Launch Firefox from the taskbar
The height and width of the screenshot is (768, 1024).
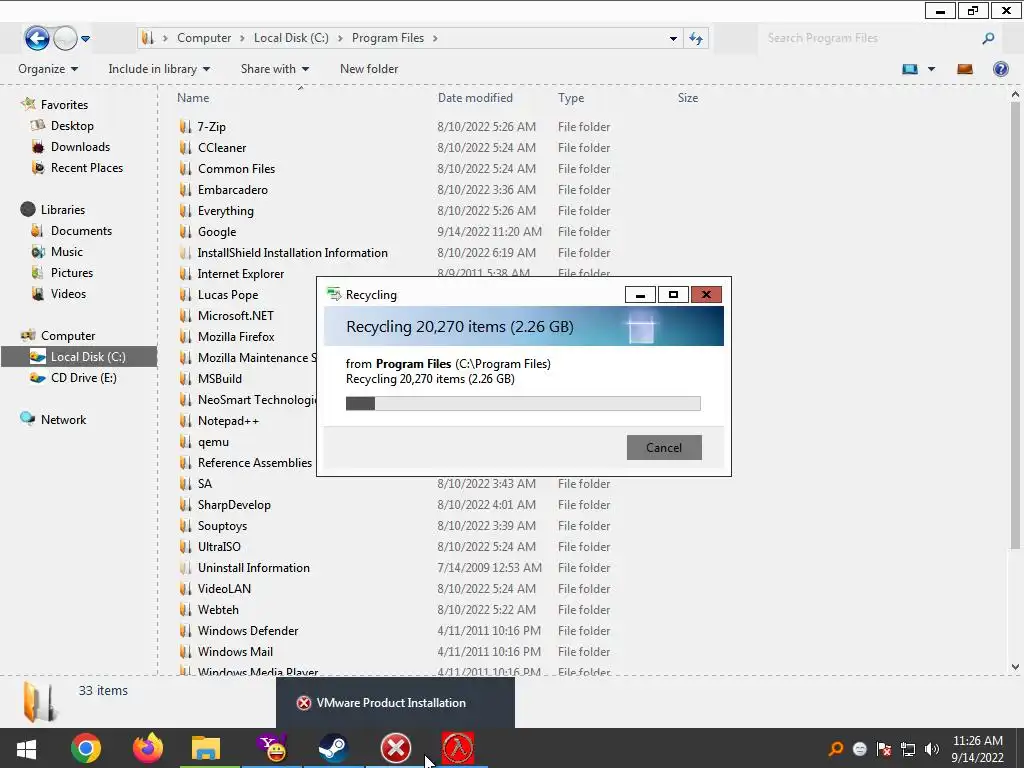click(x=148, y=748)
